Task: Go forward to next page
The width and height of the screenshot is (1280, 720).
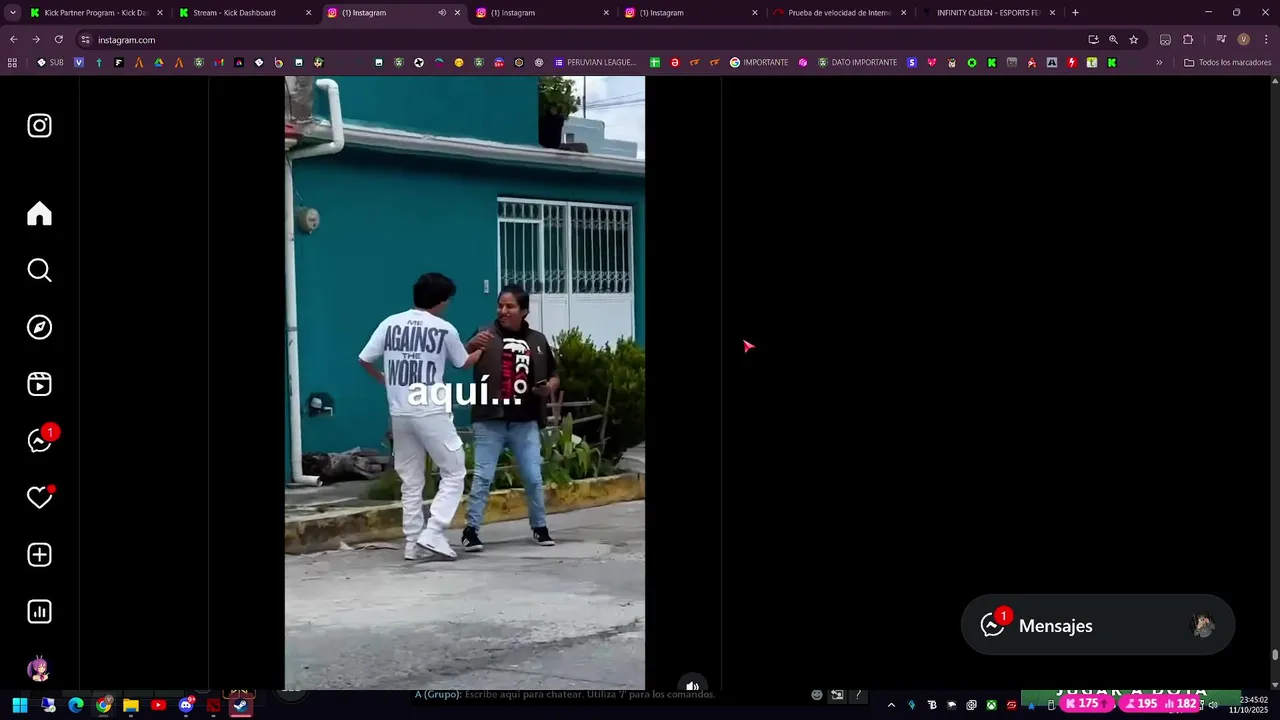Action: click(x=36, y=39)
